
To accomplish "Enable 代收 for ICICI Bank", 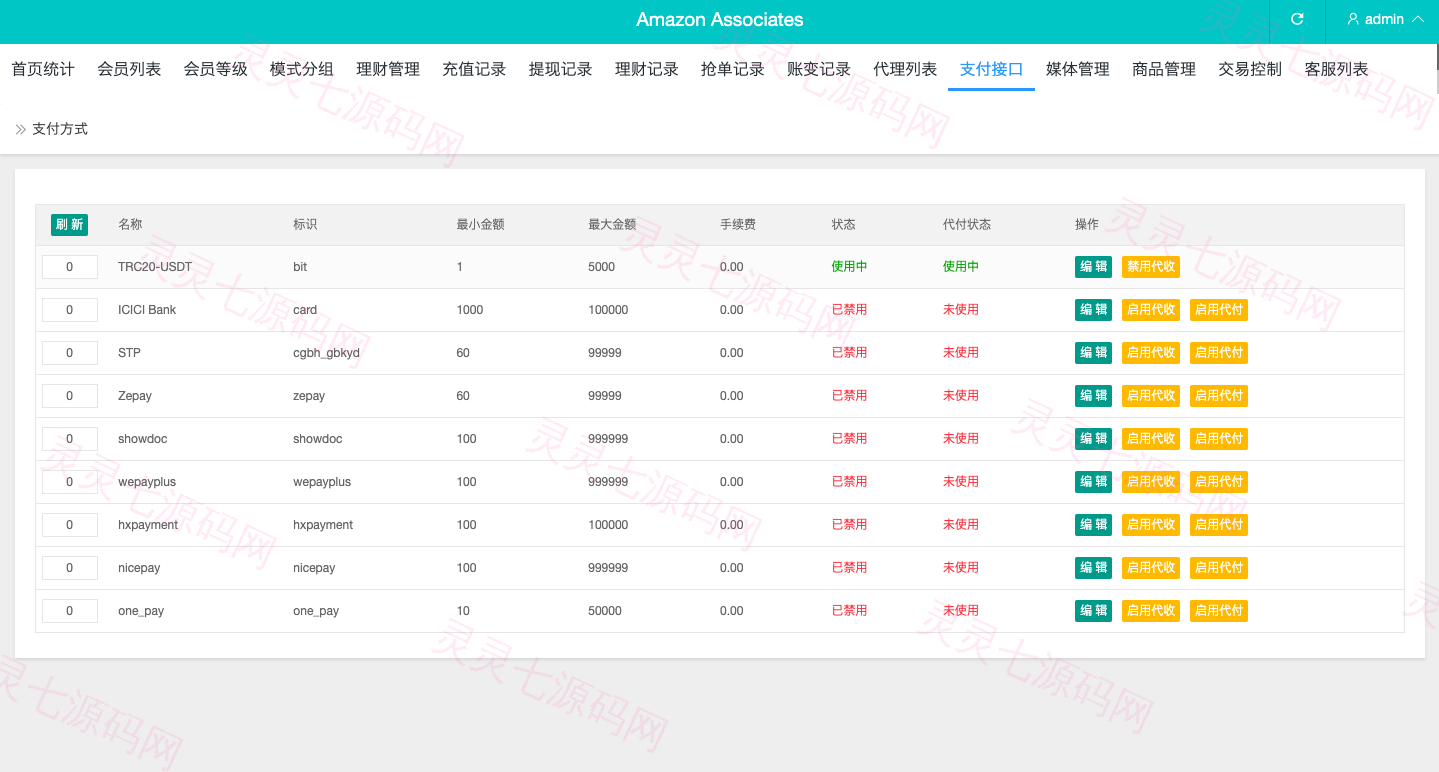I will [1151, 310].
